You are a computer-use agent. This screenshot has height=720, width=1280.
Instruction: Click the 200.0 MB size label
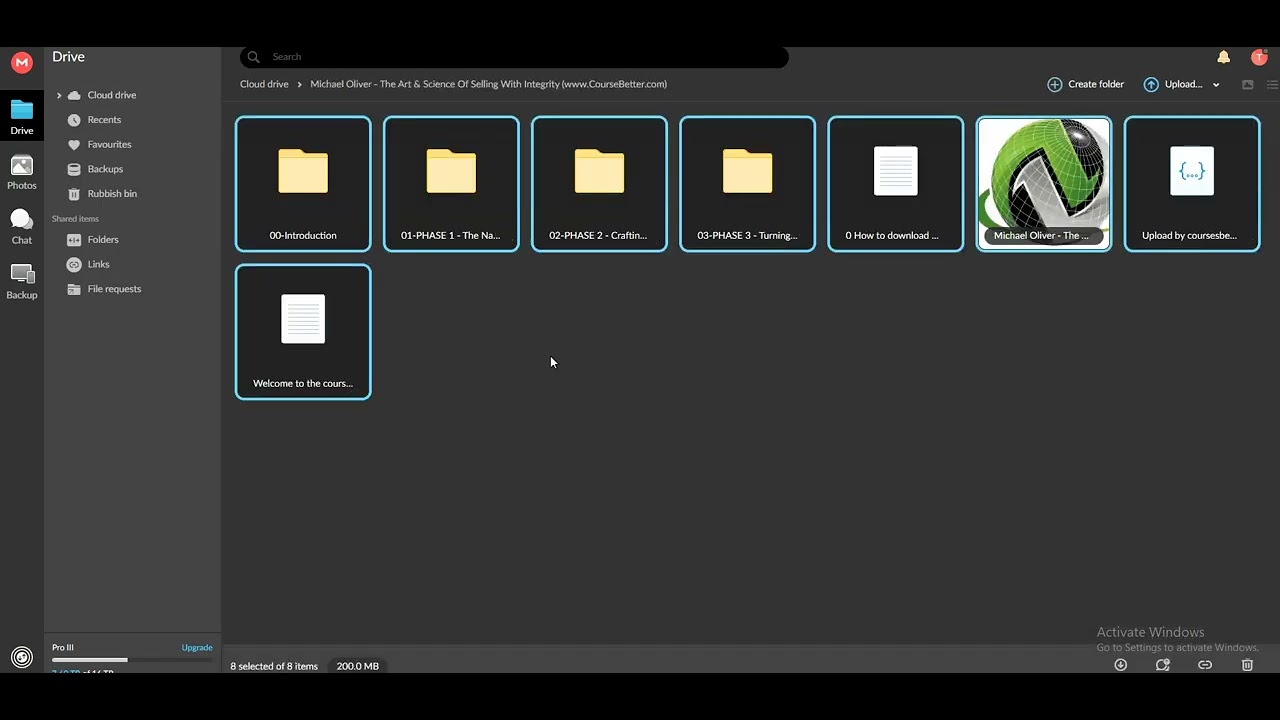pos(358,666)
